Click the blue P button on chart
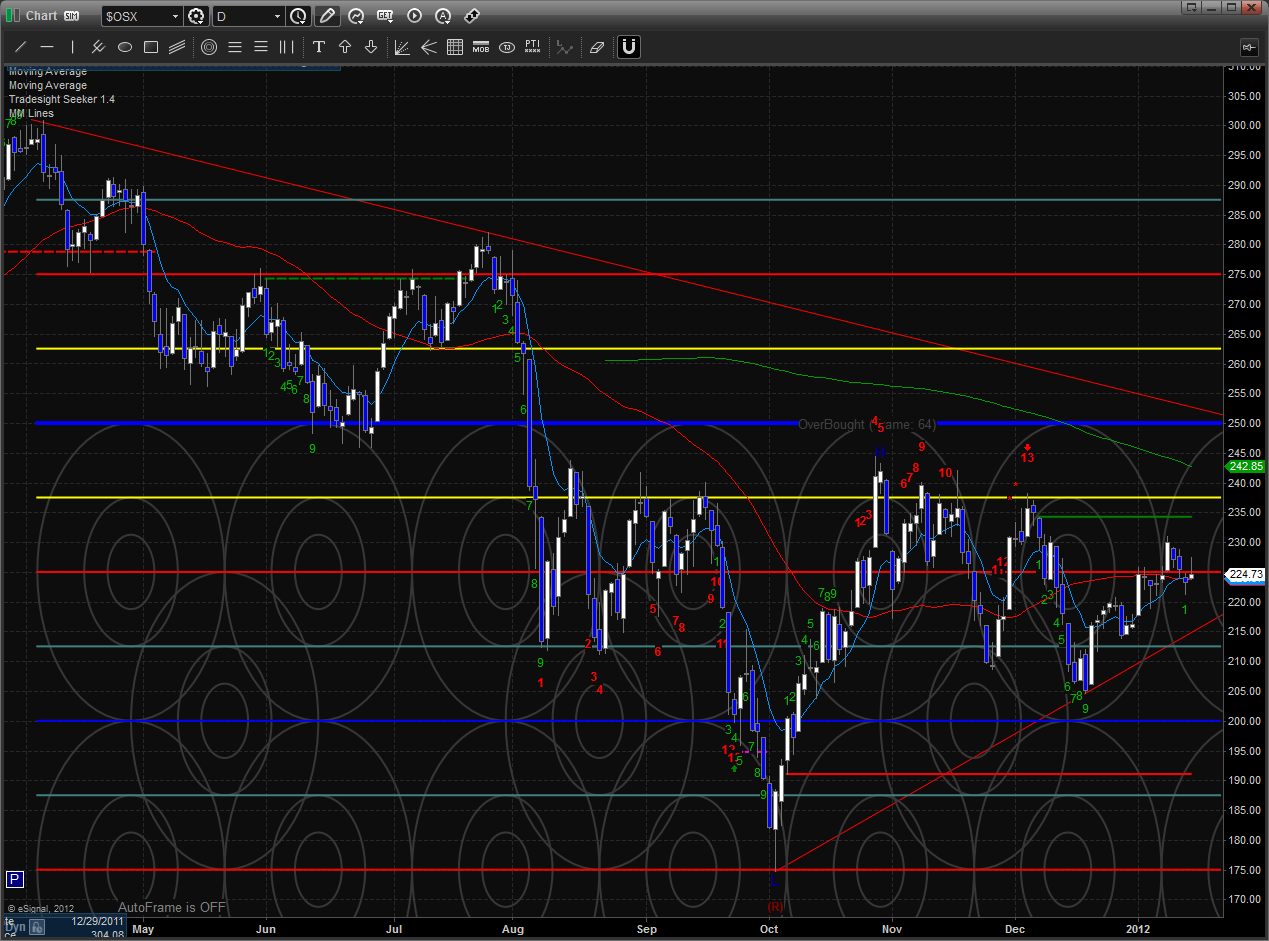The width and height of the screenshot is (1269, 941). tap(14, 880)
